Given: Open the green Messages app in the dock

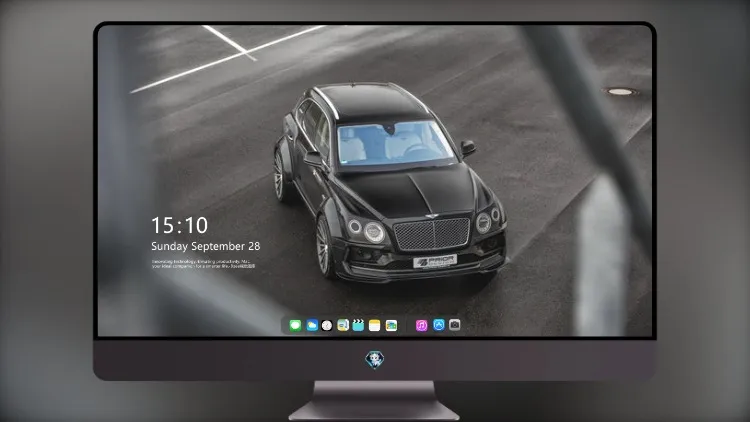Looking at the screenshot, I should click(295, 325).
